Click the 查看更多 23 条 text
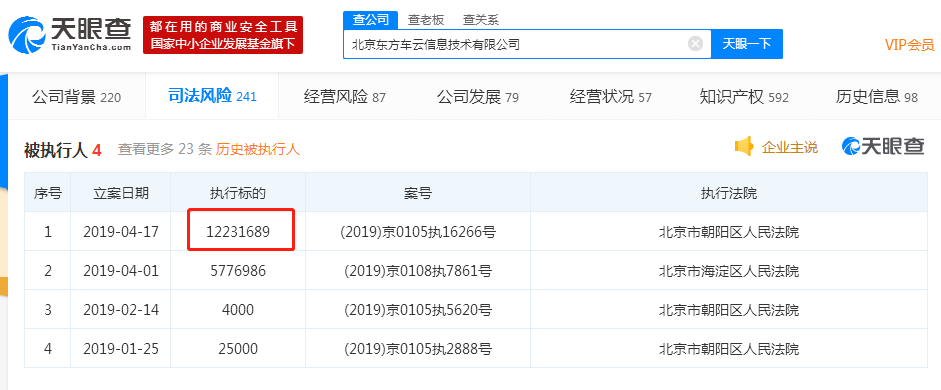Screen dimensions: 941x390 point(165,149)
